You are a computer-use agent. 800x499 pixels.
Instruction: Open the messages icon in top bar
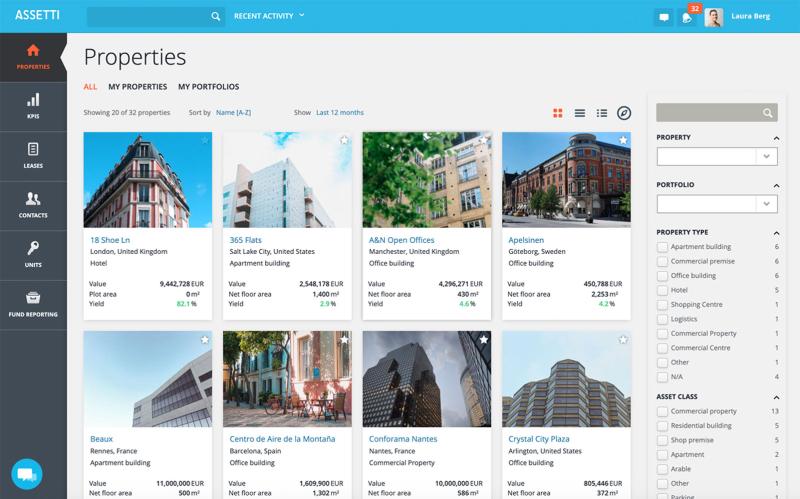664,17
